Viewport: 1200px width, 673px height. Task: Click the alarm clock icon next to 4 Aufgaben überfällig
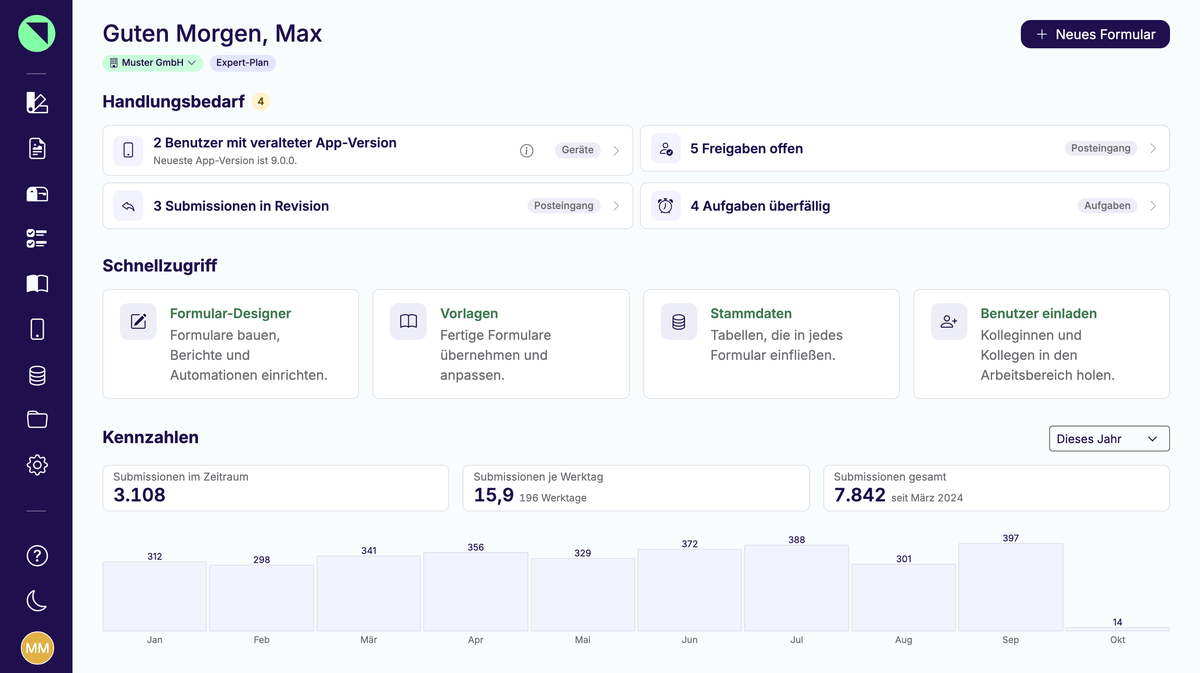[665, 206]
